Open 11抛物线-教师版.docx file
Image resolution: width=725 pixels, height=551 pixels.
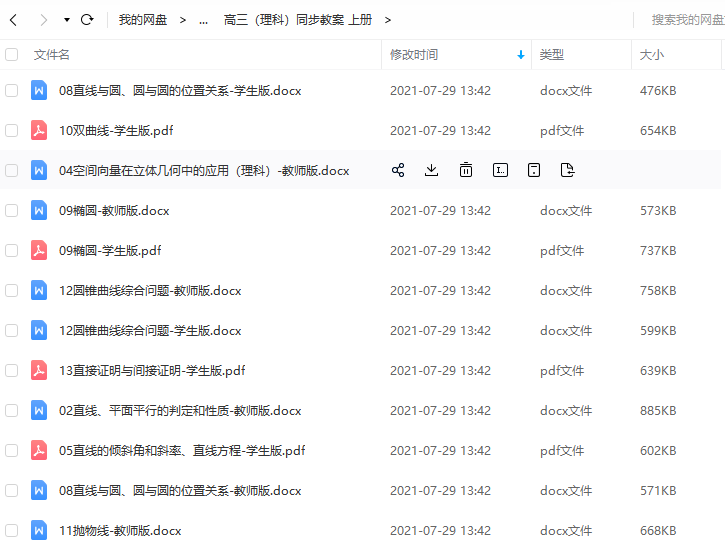(120, 530)
